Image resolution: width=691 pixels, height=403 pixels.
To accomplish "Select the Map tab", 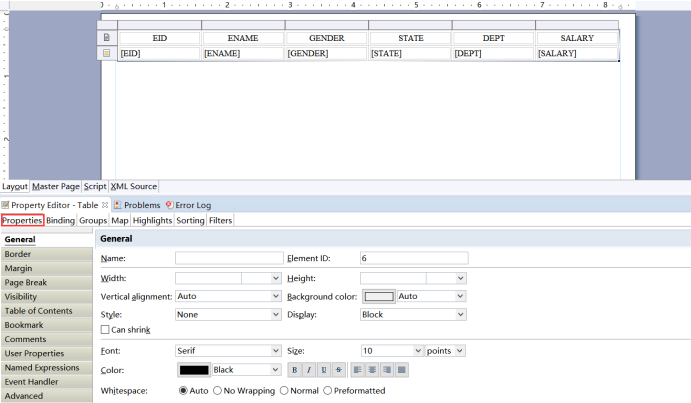I will 120,220.
